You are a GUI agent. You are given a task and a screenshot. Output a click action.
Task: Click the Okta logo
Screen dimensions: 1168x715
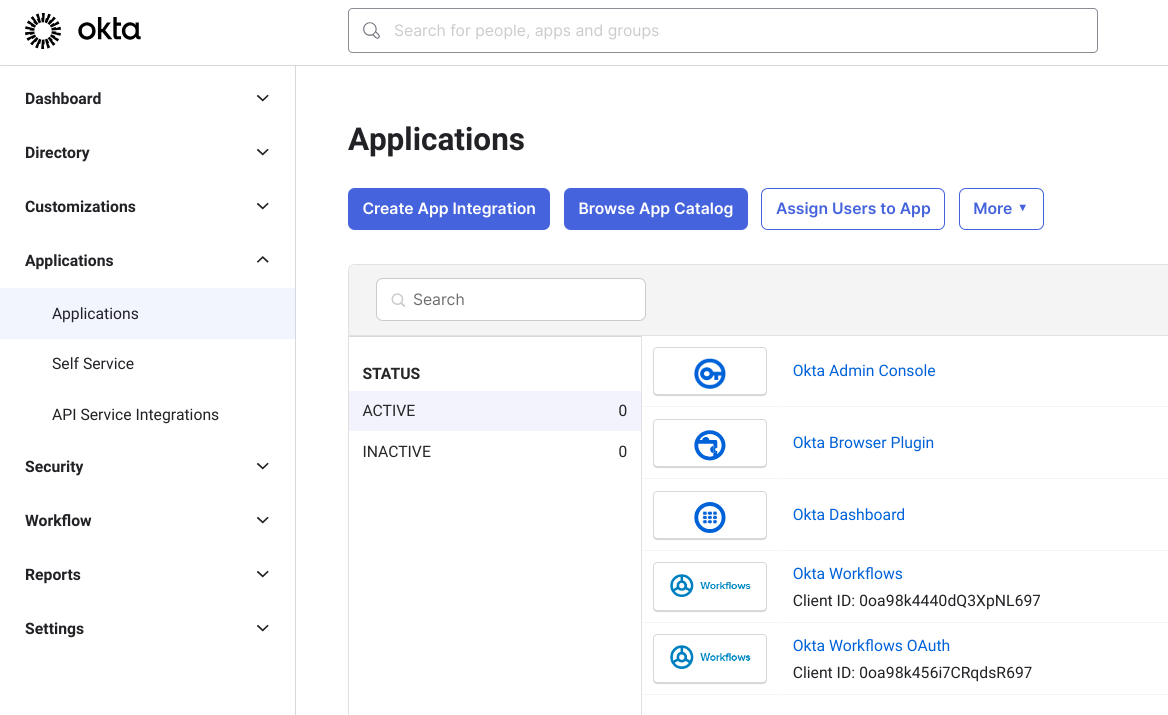pyautogui.click(x=83, y=31)
